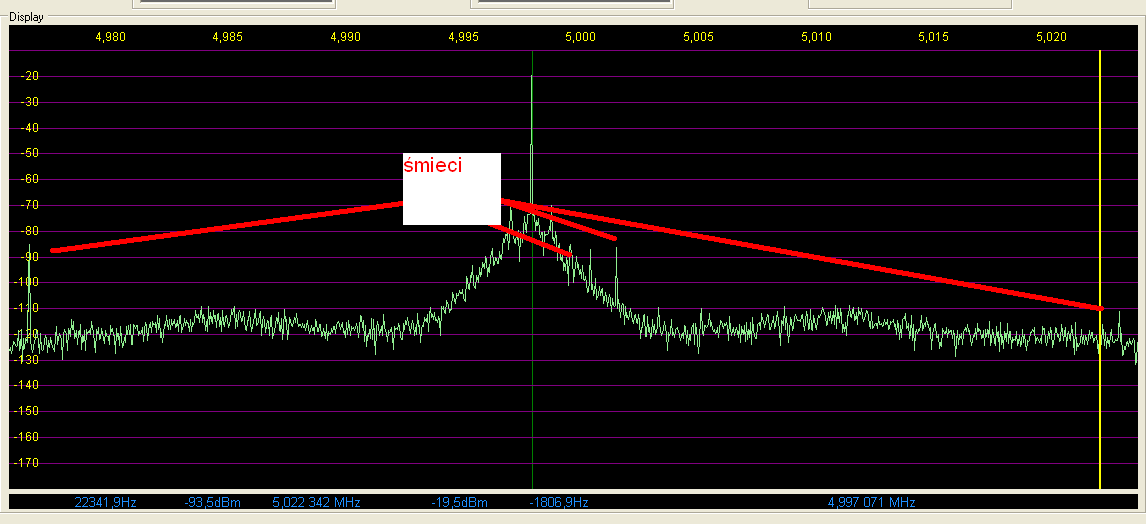This screenshot has height=524, width=1146.
Task: Click the green vertical center frequency line
Action: click(532, 420)
